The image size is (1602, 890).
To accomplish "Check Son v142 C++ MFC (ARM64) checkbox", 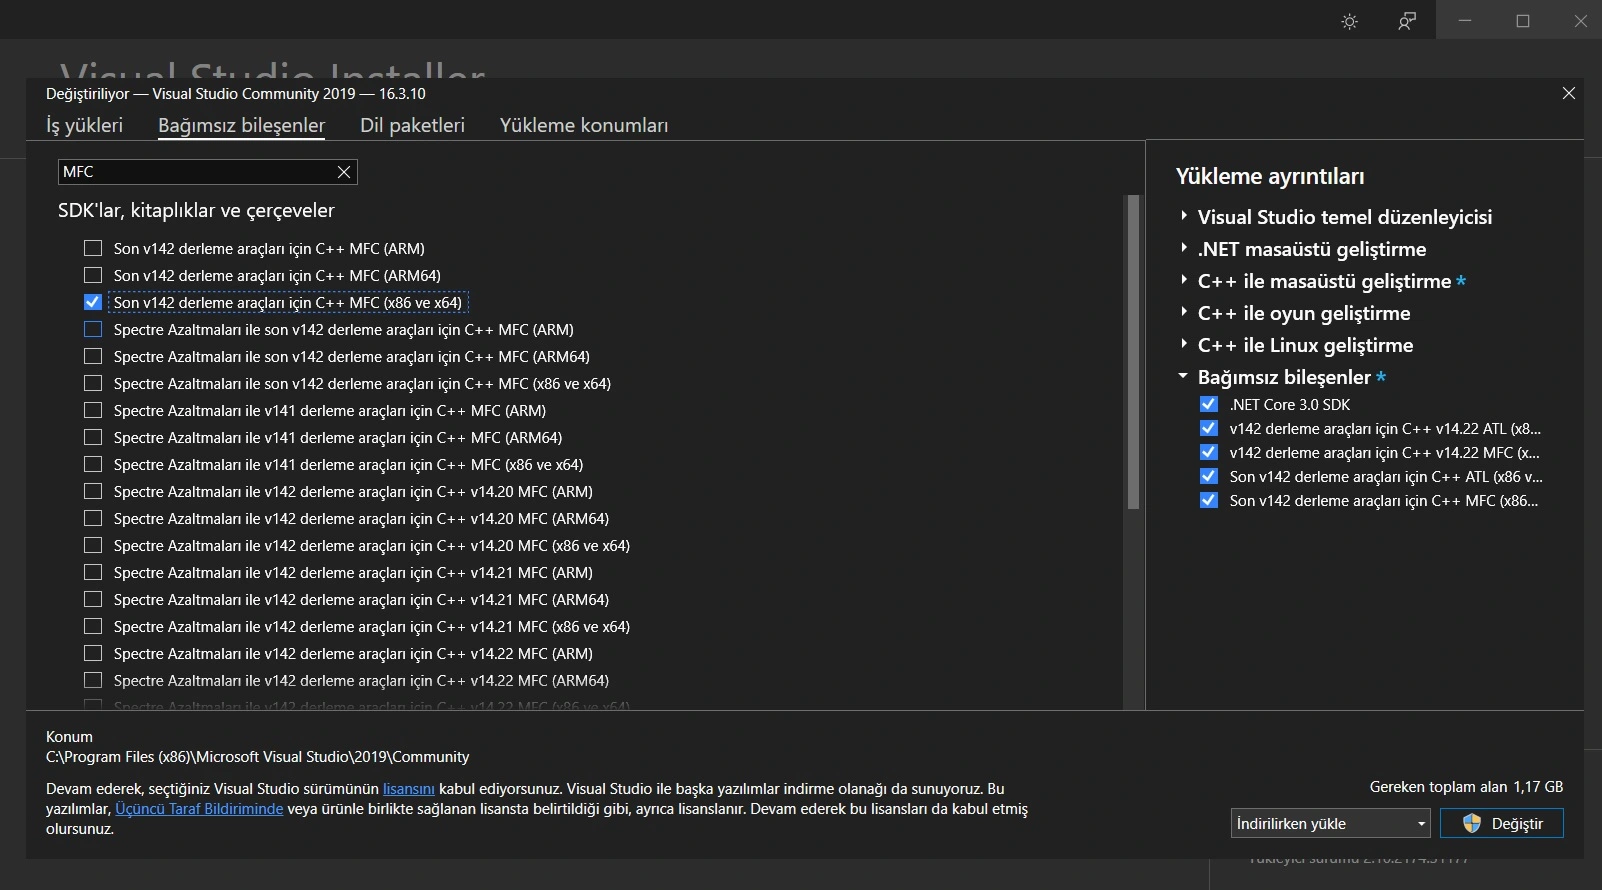I will (93, 275).
